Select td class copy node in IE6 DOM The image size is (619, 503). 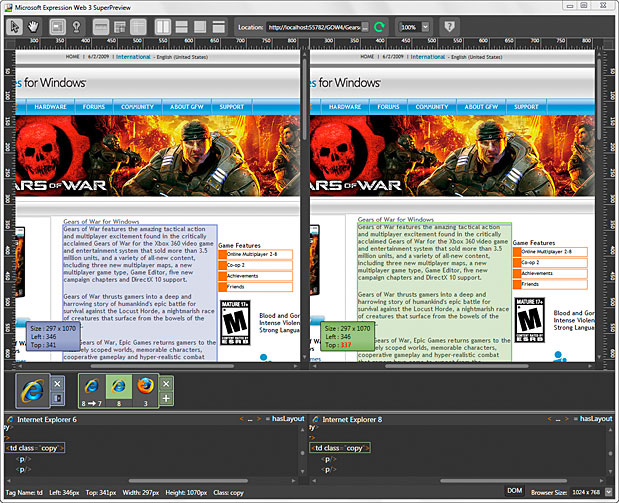point(32,448)
